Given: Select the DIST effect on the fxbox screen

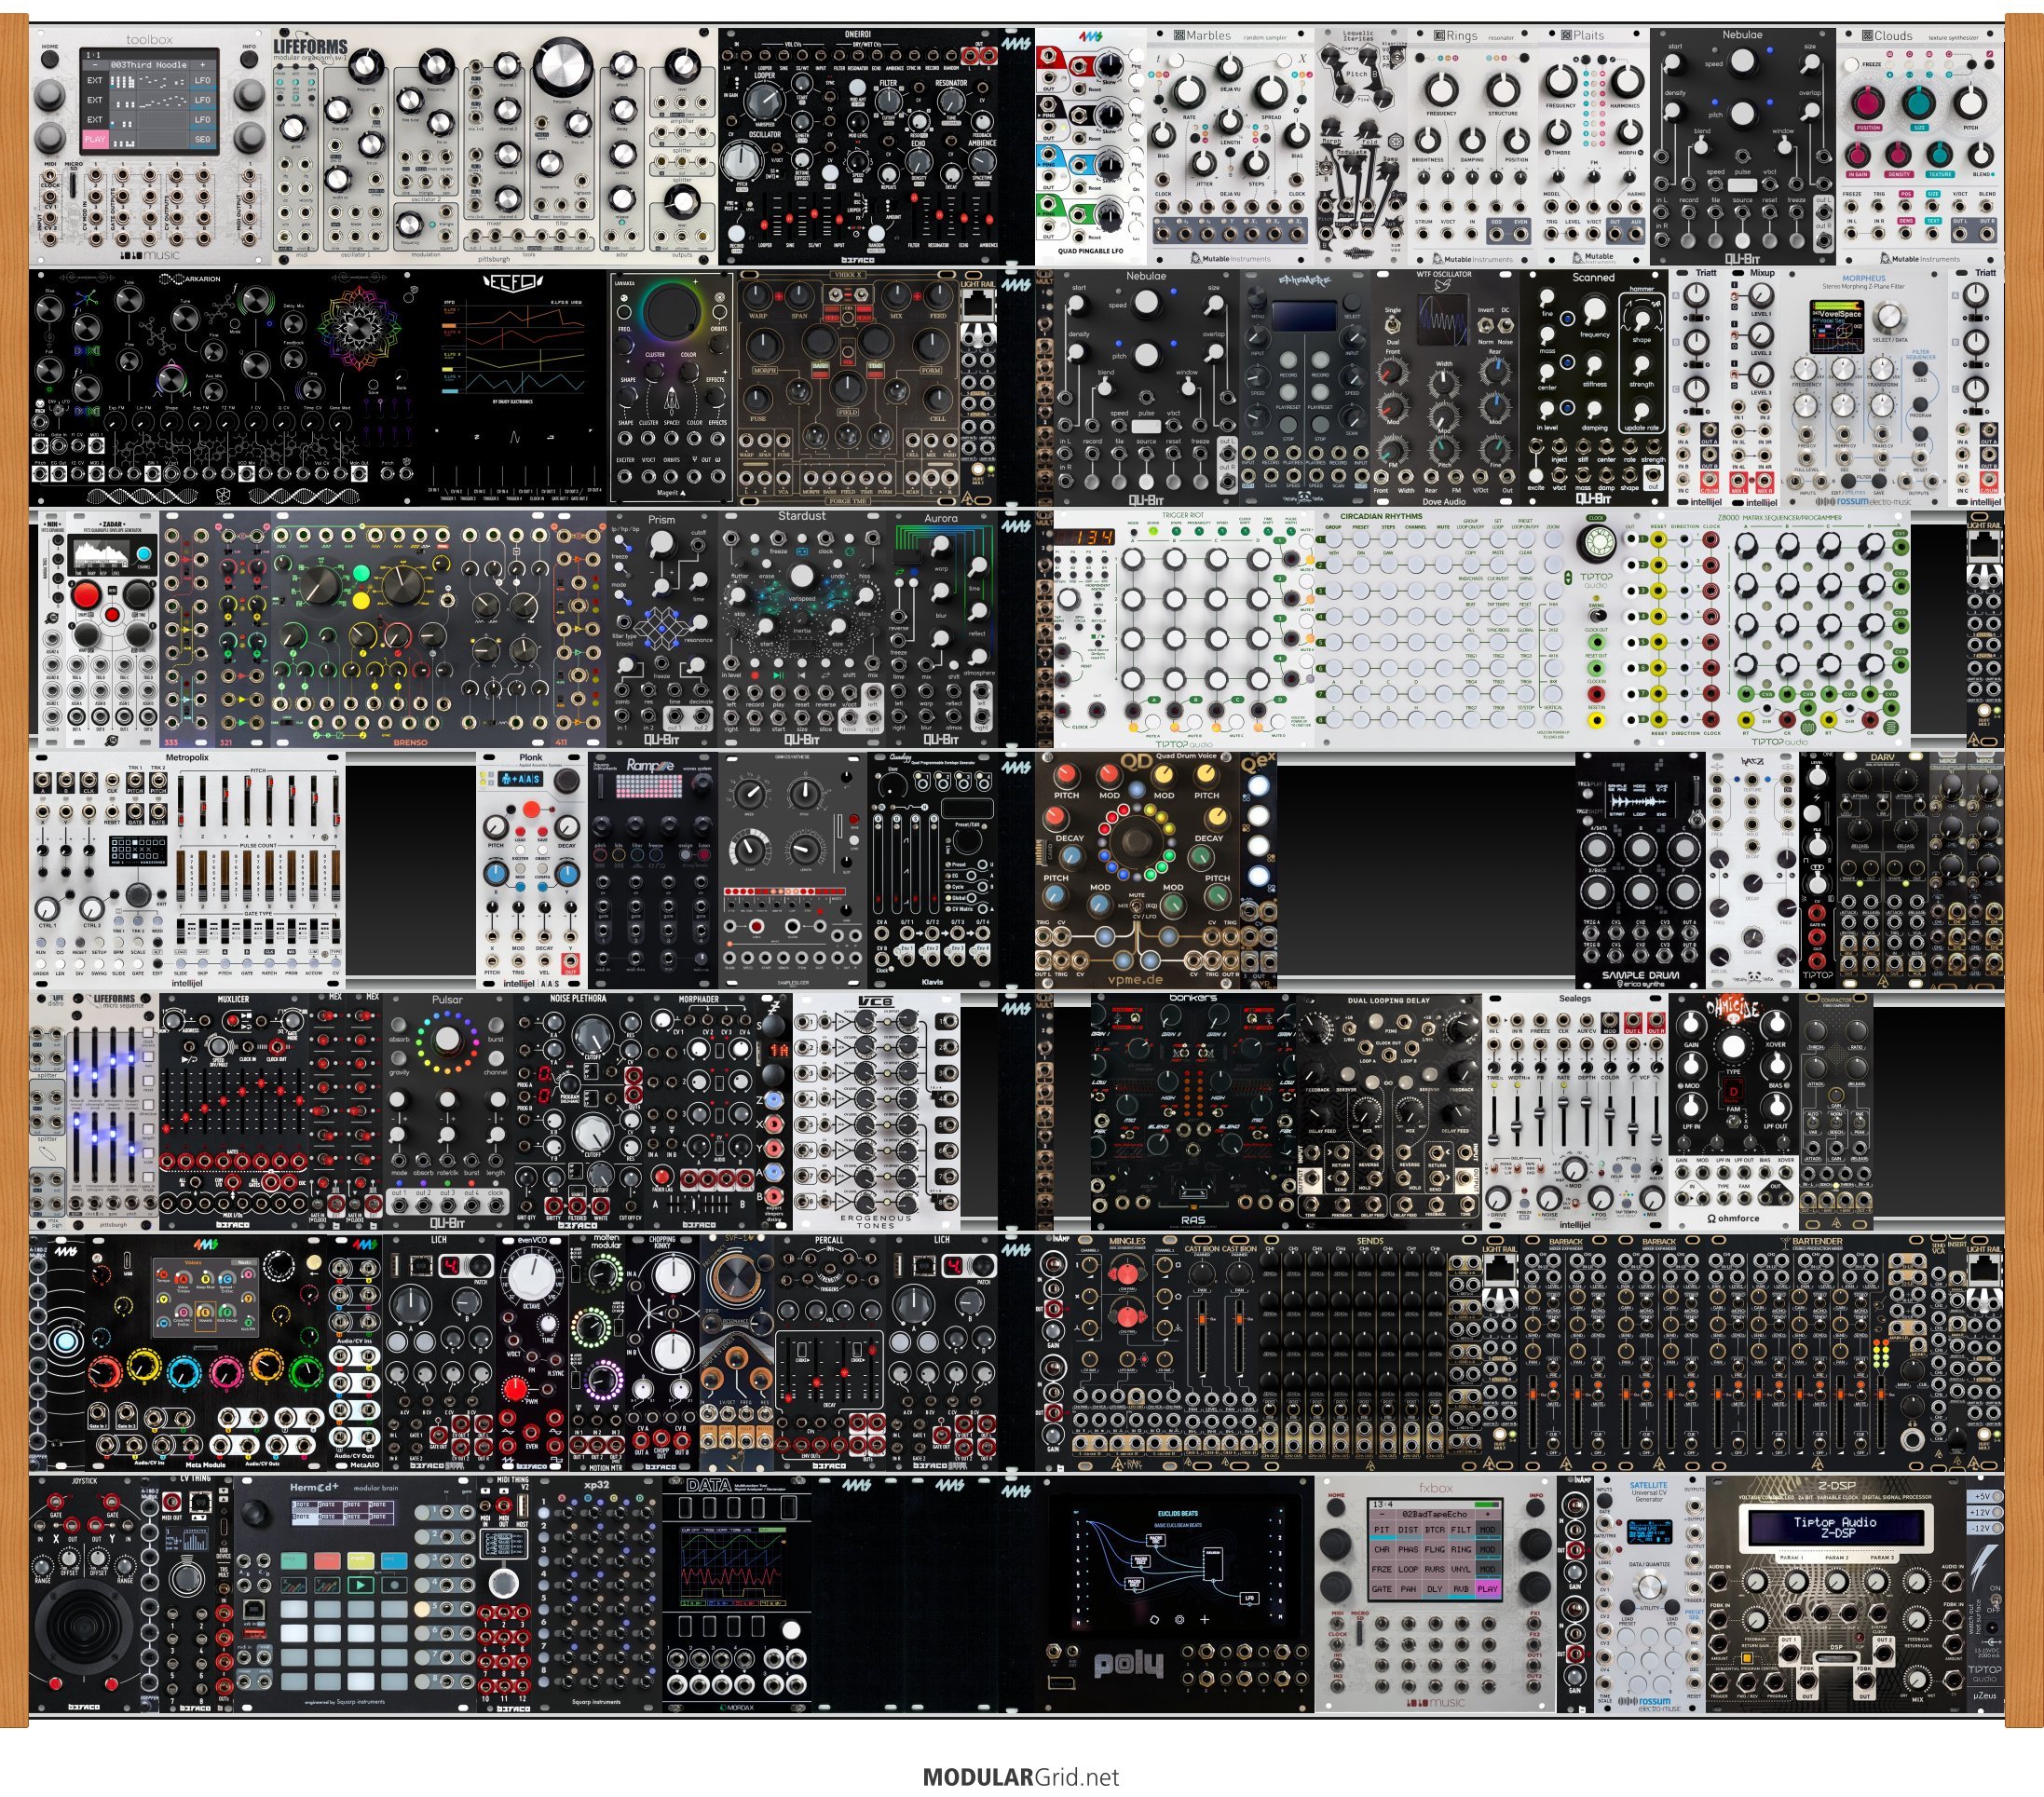Looking at the screenshot, I should [1407, 1529].
